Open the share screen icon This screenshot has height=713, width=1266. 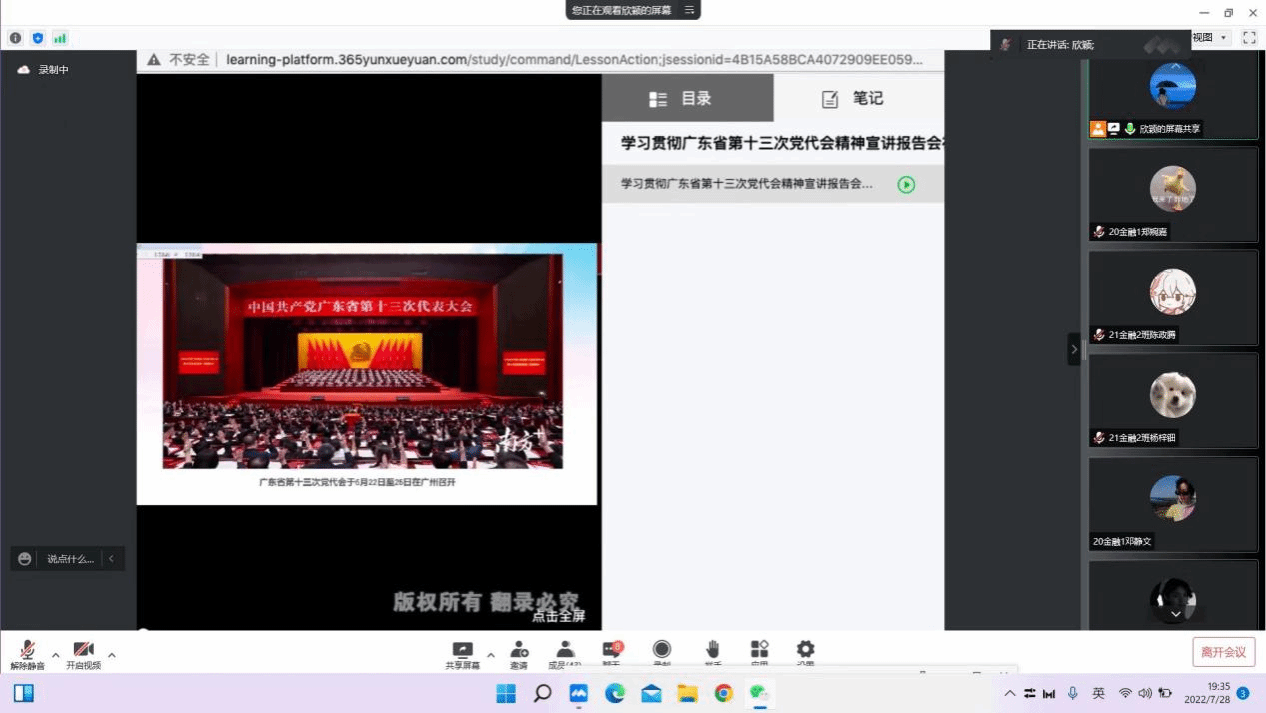point(462,651)
